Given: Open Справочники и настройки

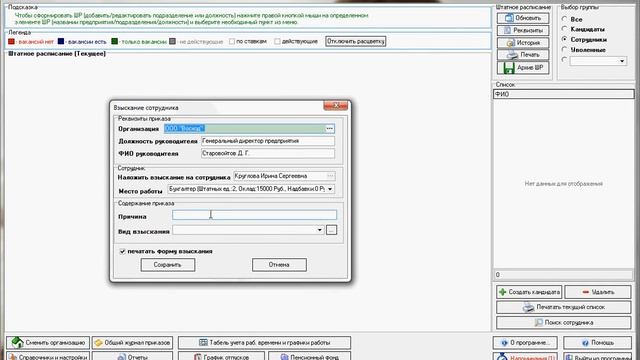Looking at the screenshot, I should click(x=48, y=356).
